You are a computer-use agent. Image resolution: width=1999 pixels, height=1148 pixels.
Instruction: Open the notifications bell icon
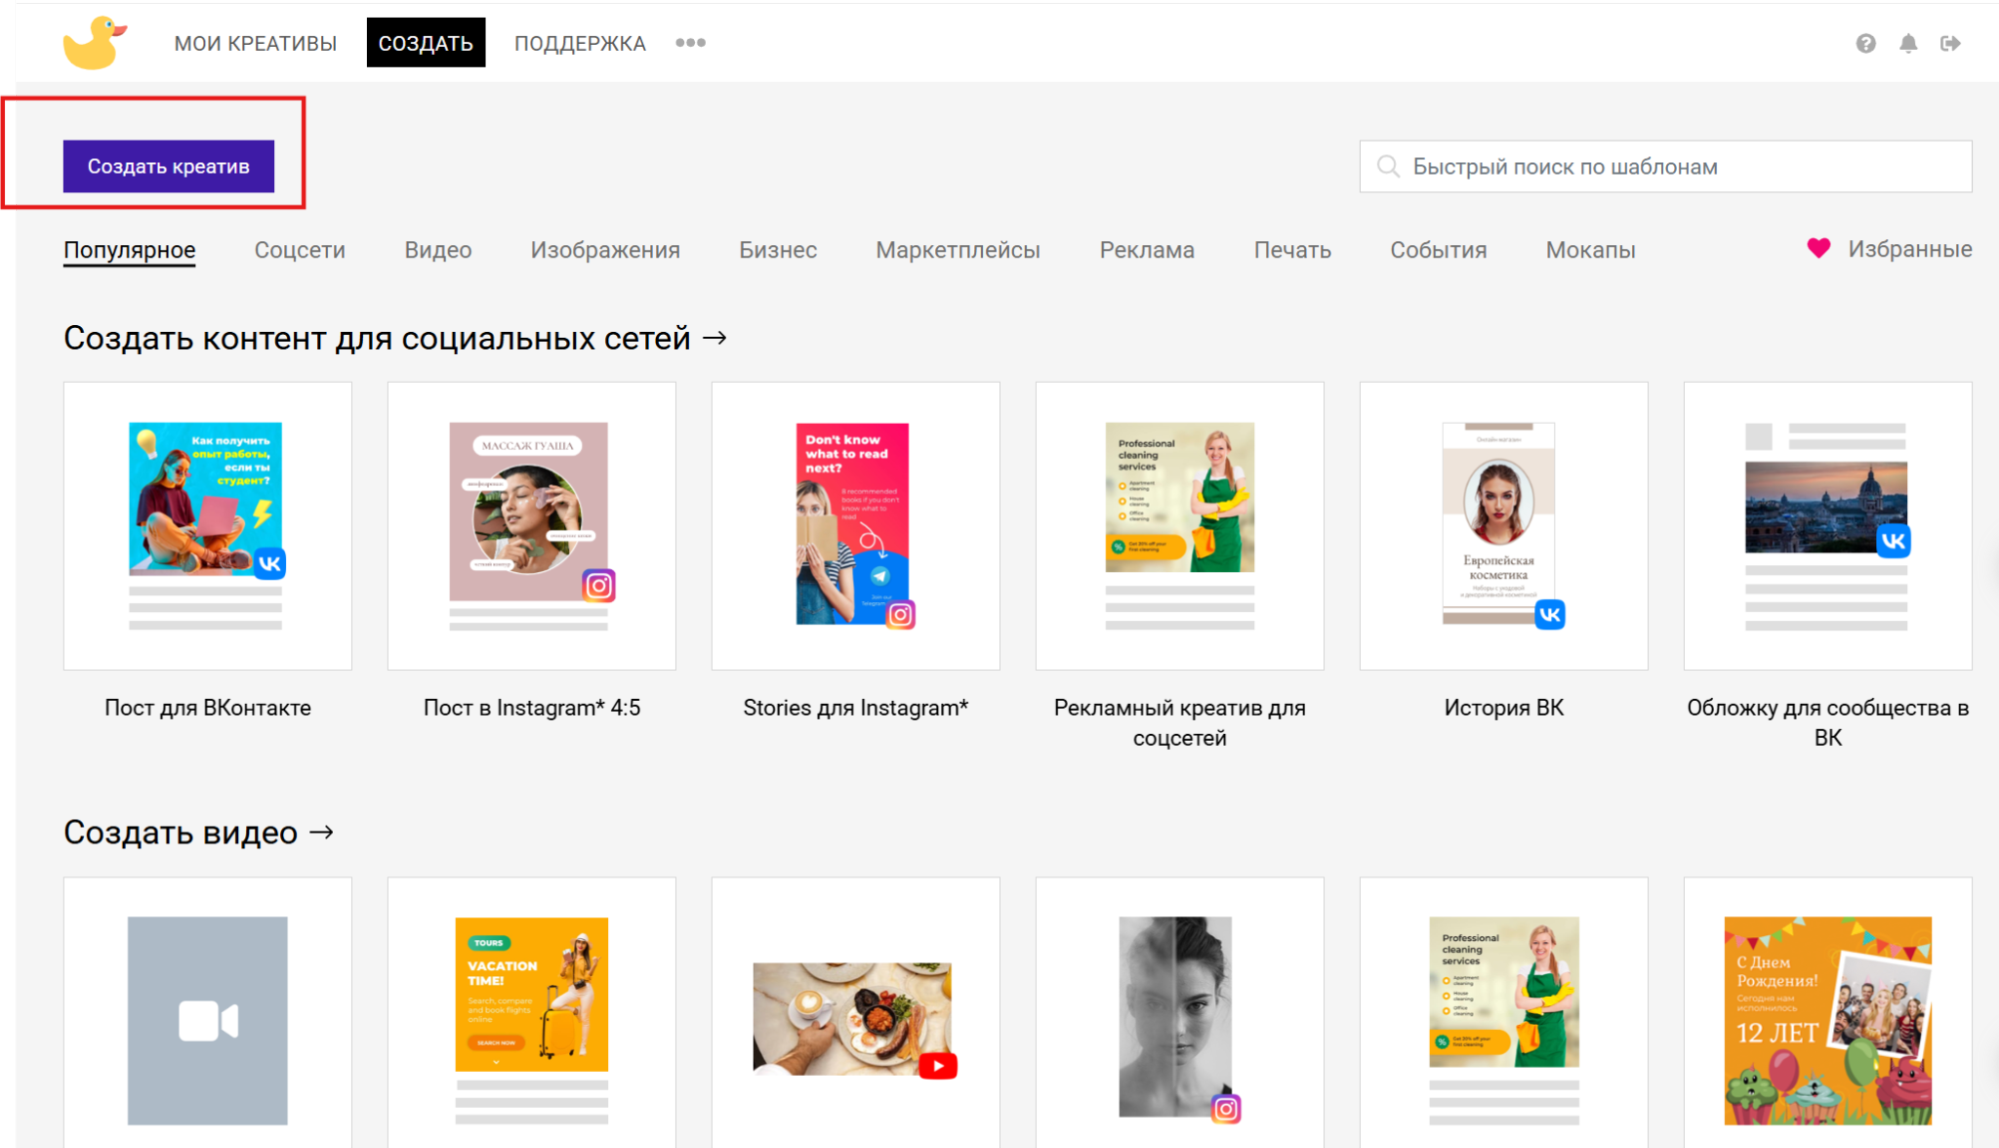(1908, 43)
